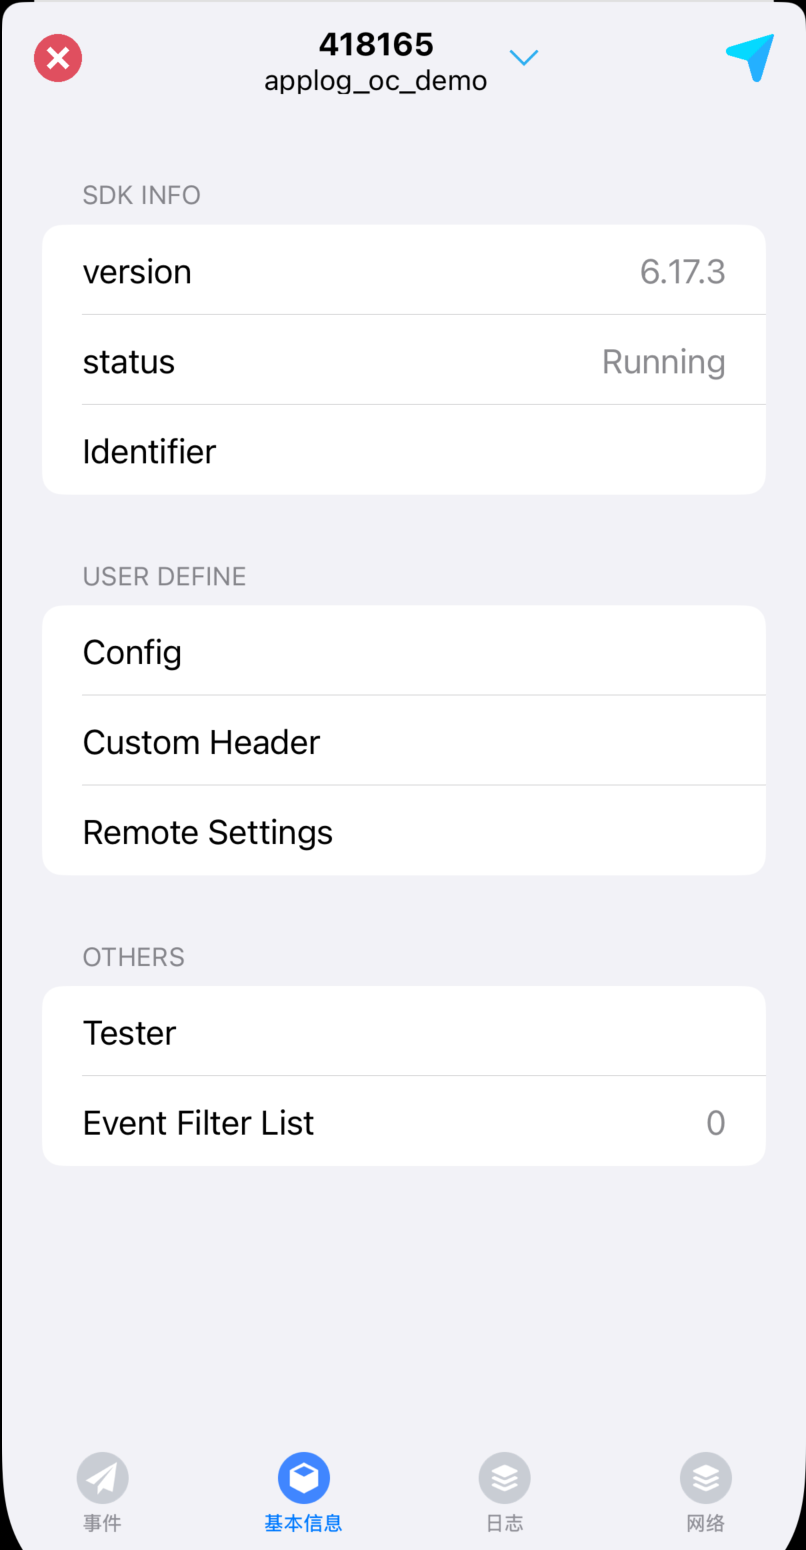This screenshot has width=806, height=1550.
Task: Tap the 418165 app ID title
Action: coord(376,44)
